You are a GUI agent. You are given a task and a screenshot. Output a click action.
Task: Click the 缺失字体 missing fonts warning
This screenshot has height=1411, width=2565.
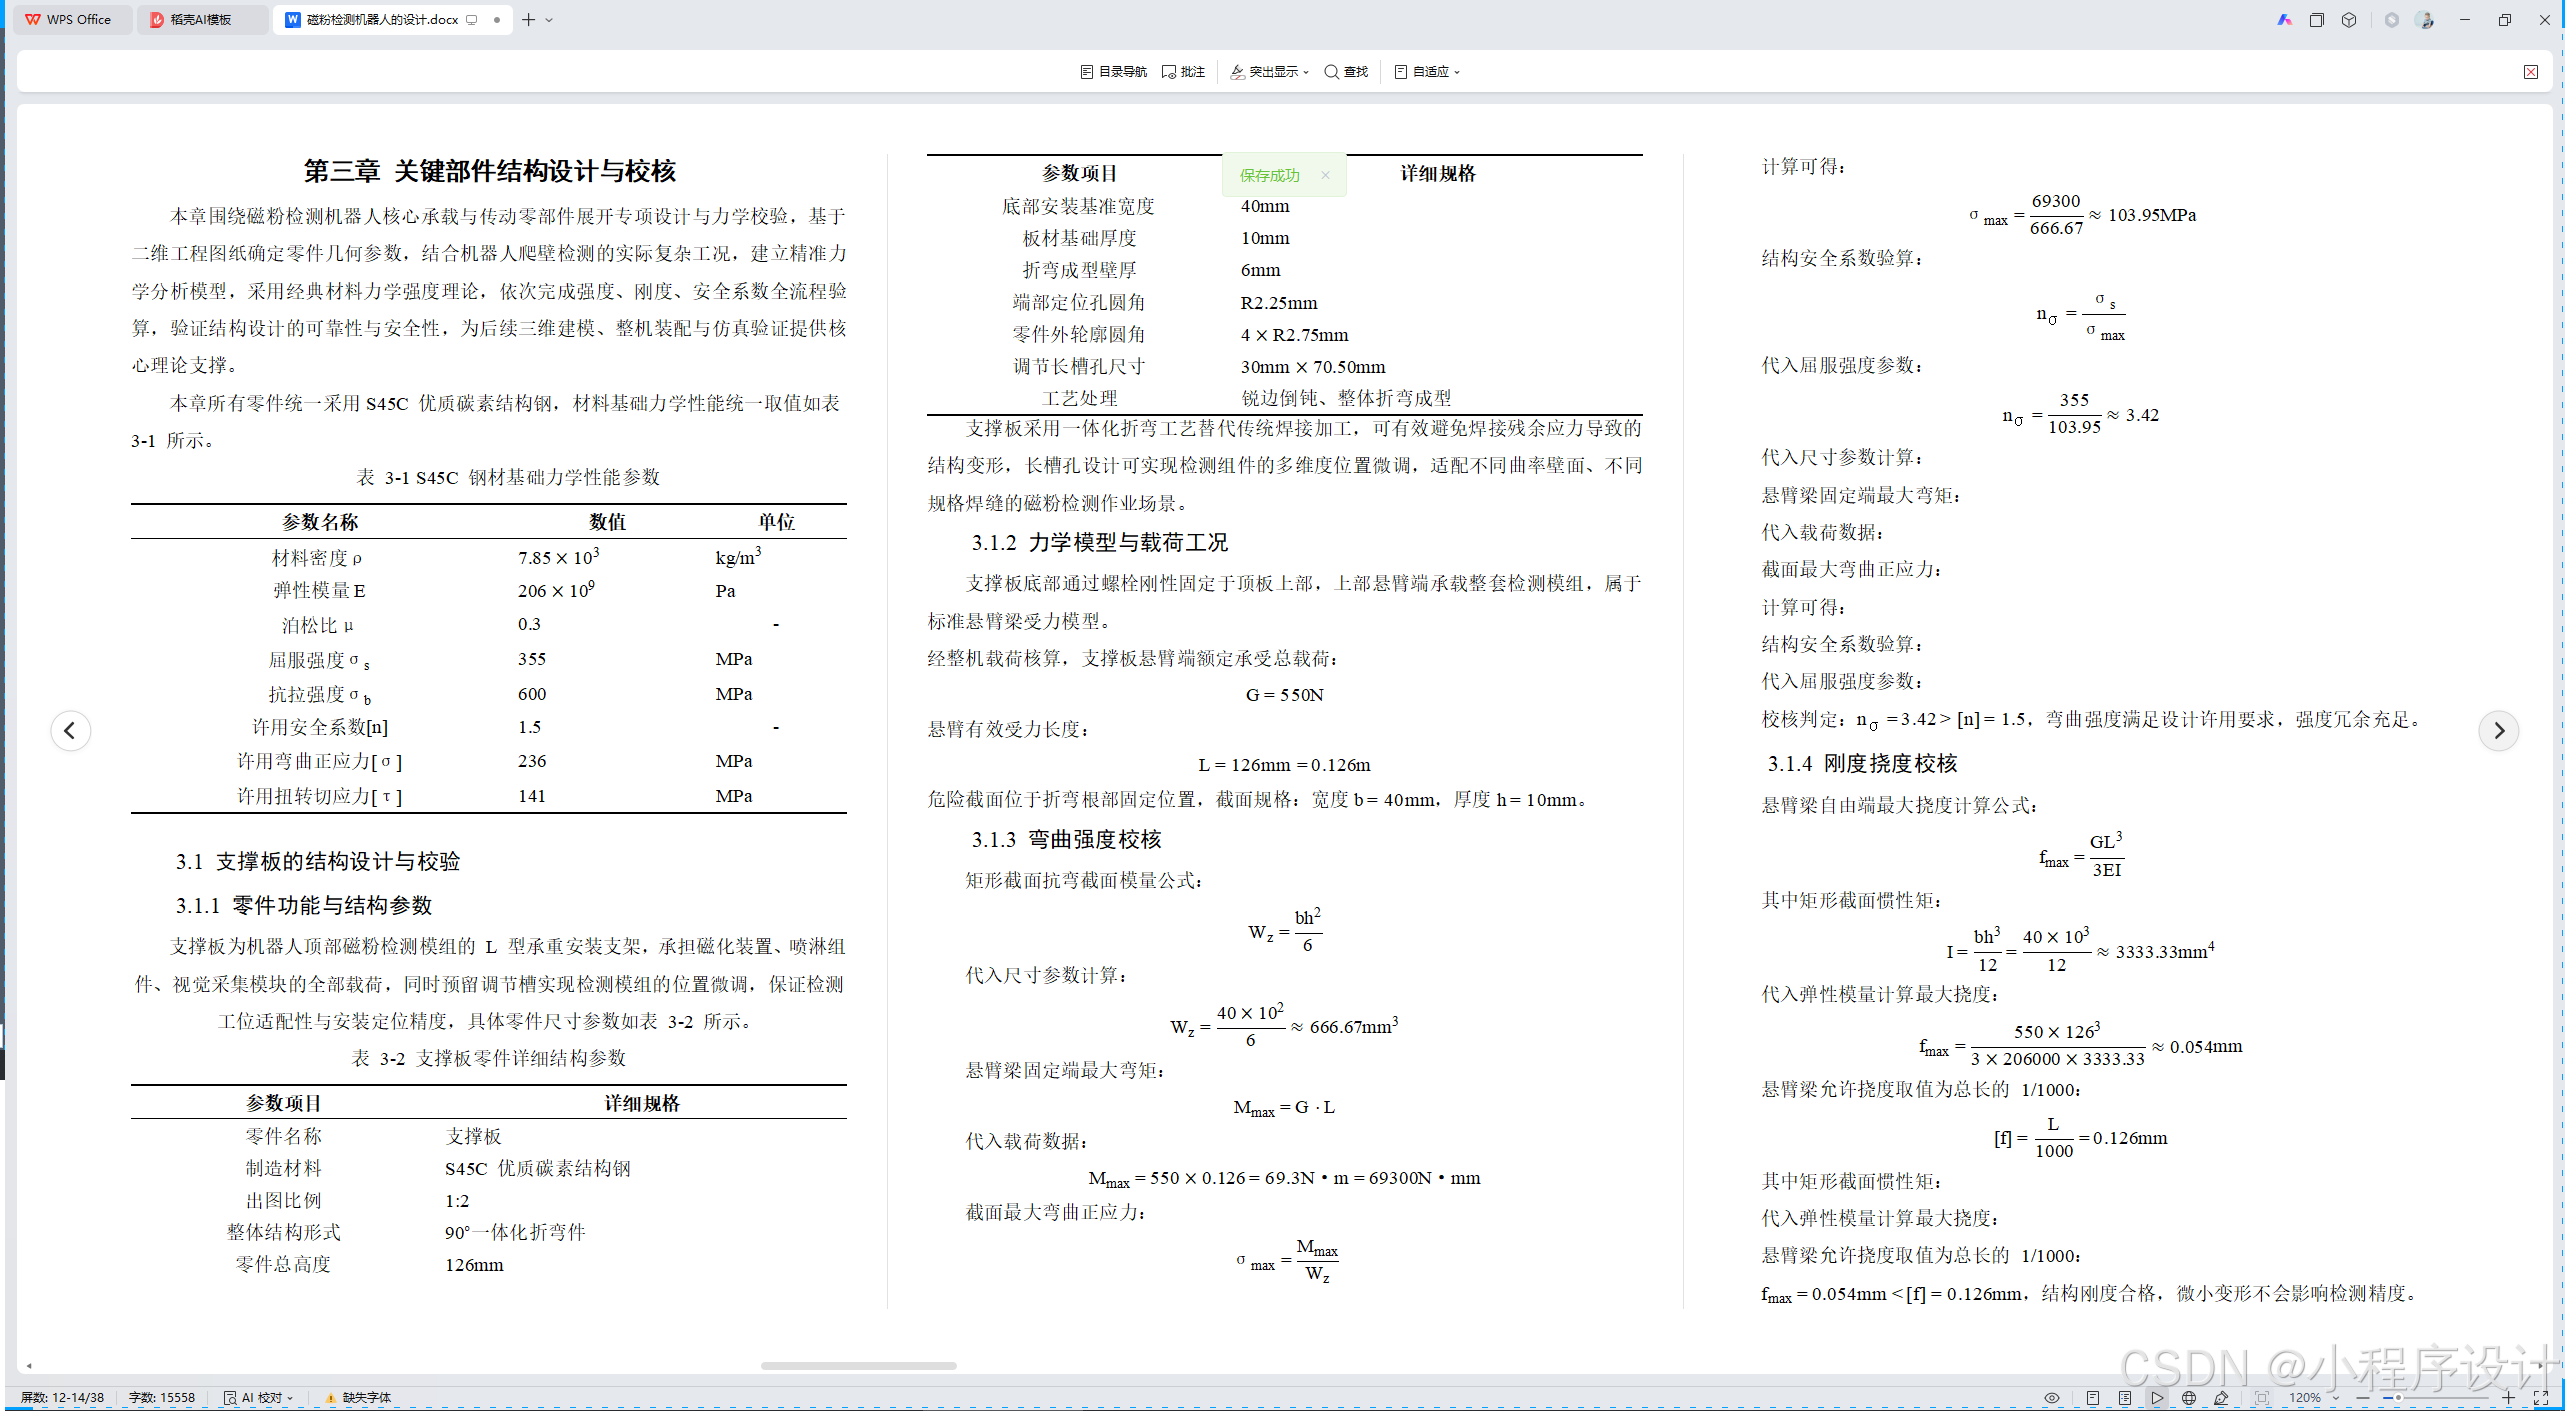tap(358, 1397)
